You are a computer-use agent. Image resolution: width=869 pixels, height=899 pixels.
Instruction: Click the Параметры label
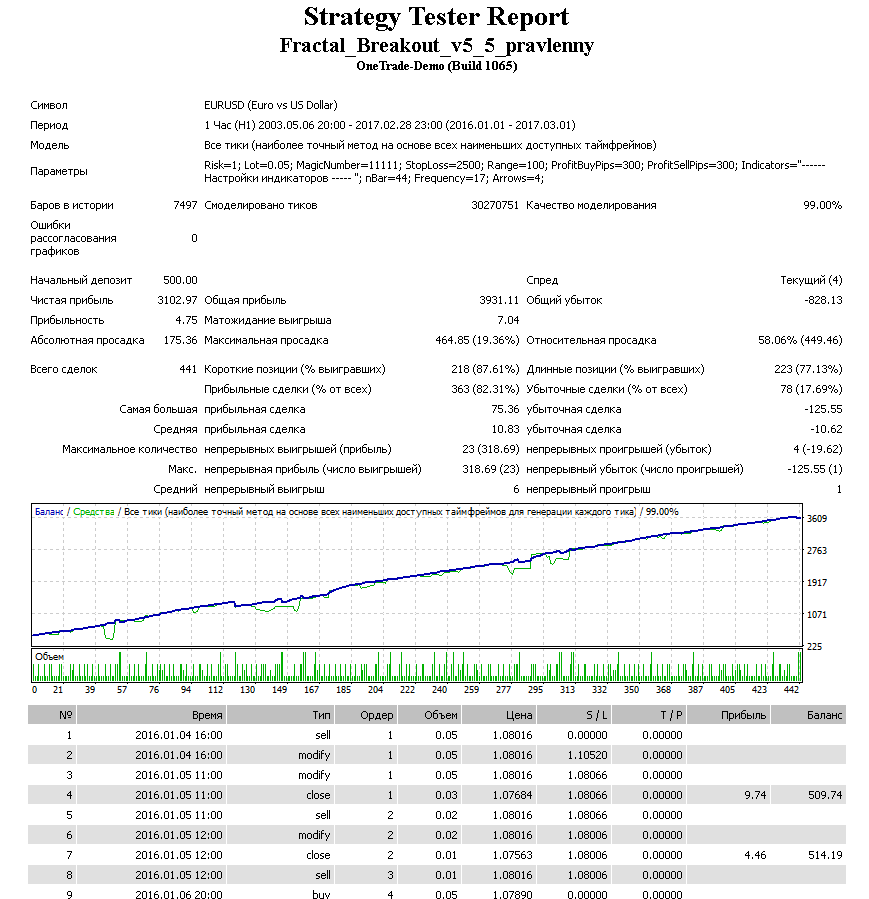tap(58, 171)
